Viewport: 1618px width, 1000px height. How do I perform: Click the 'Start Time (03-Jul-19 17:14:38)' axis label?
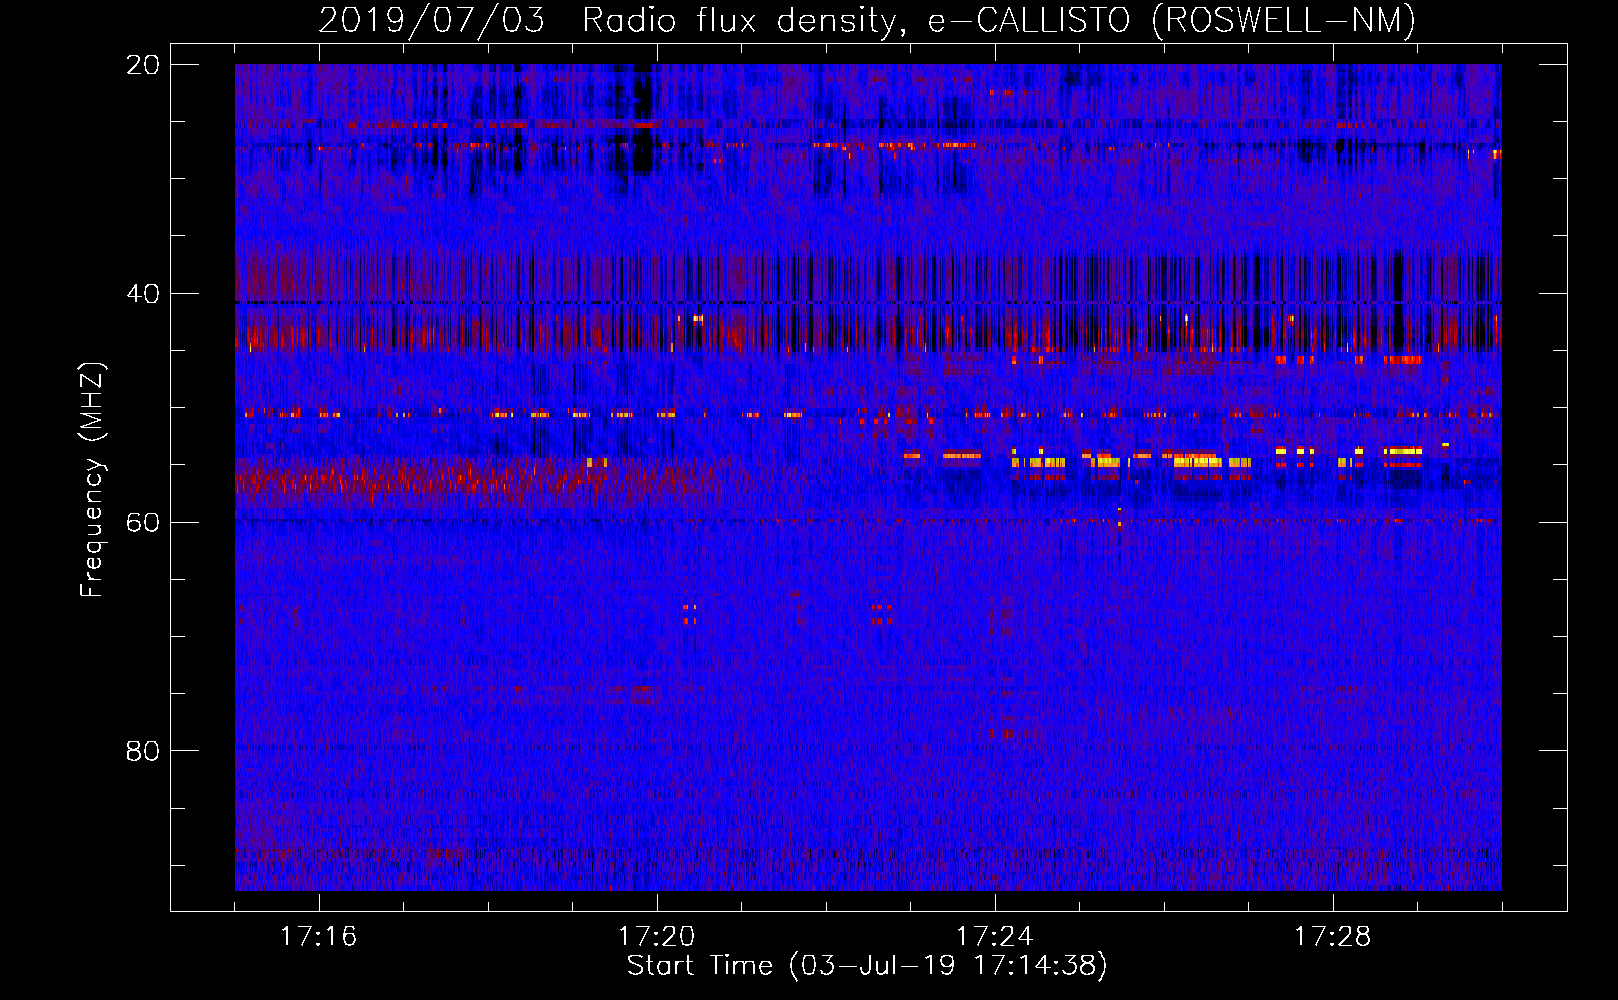(867, 966)
